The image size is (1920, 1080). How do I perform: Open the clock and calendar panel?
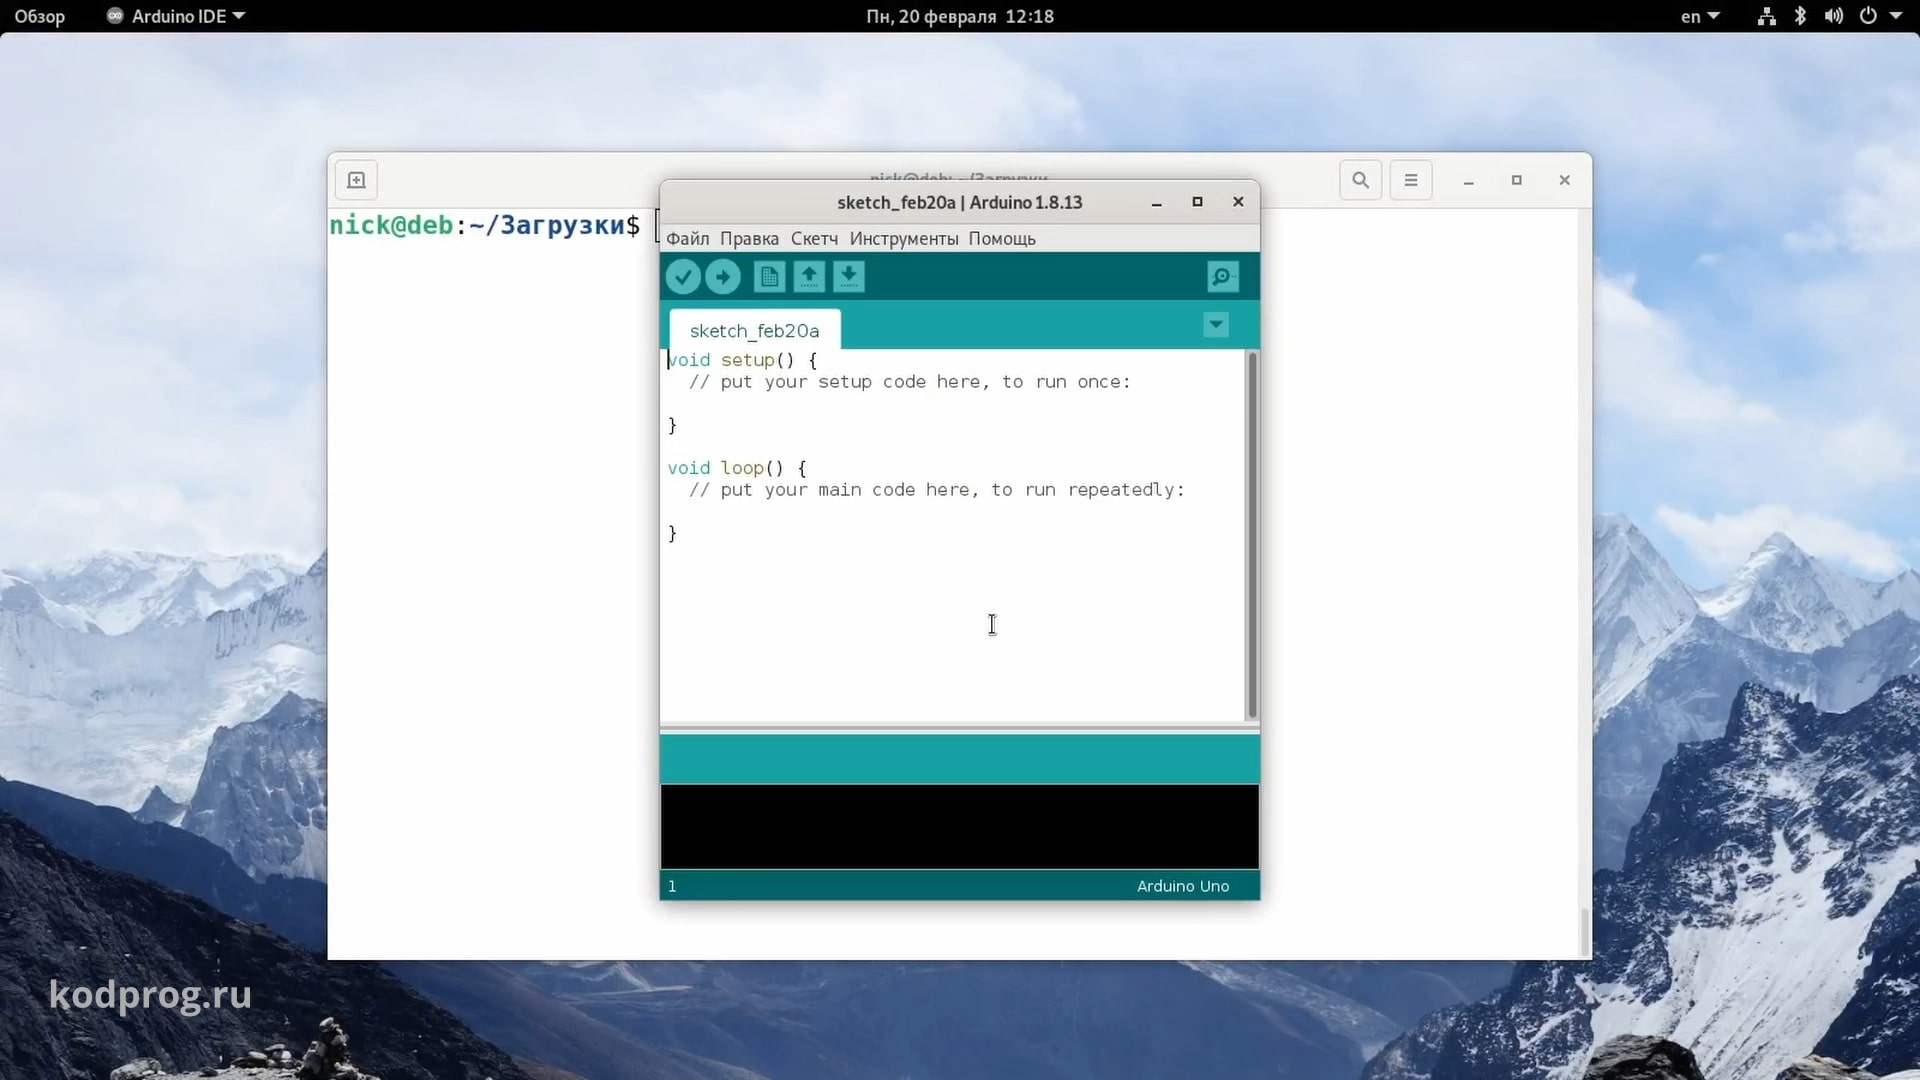960,16
